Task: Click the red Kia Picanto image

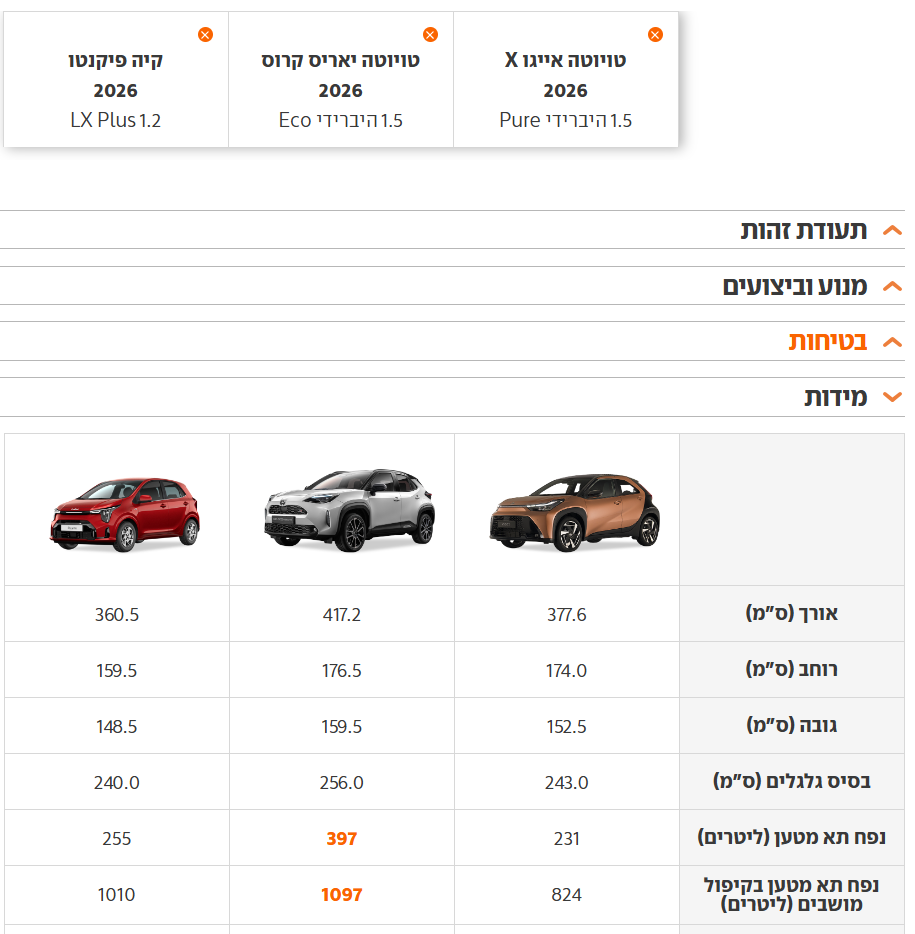Action: pyautogui.click(x=125, y=514)
